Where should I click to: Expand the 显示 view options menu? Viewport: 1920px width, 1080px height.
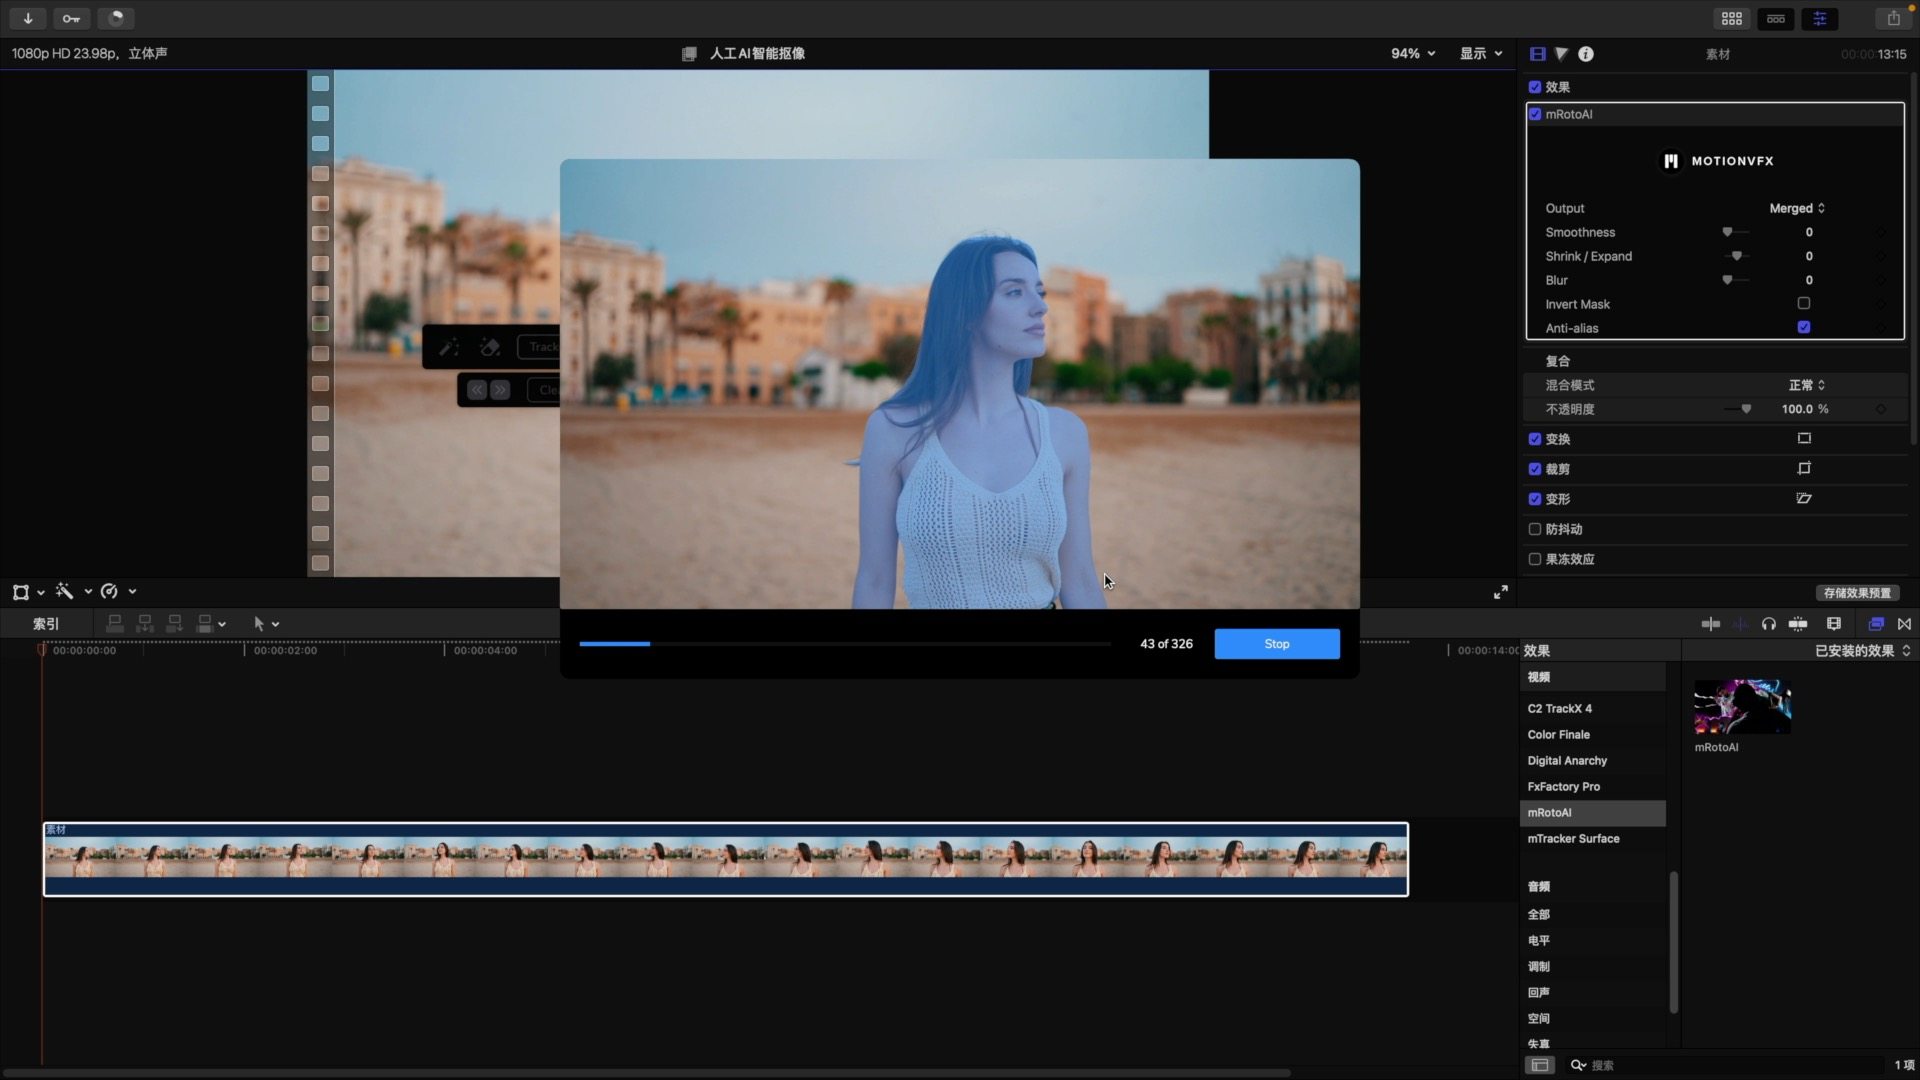point(1480,53)
